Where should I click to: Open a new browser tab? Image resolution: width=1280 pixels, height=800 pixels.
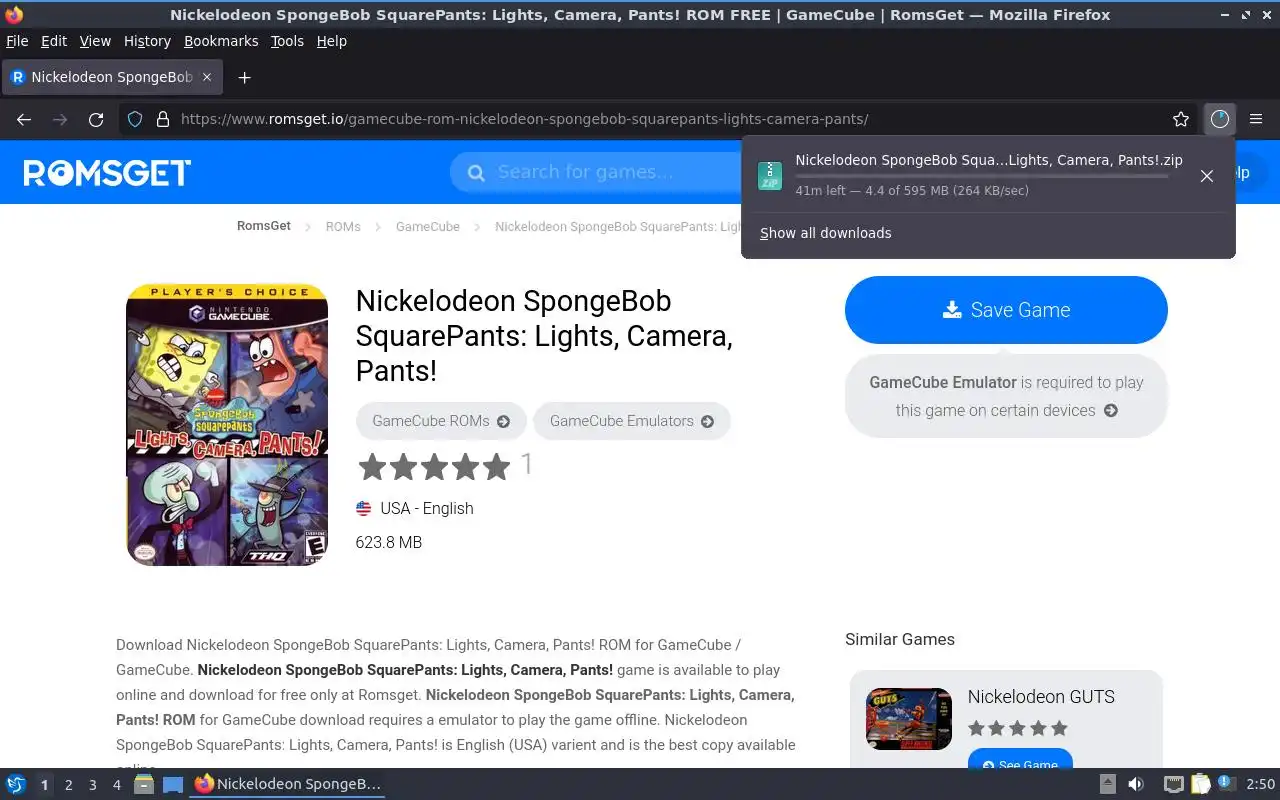coord(244,77)
